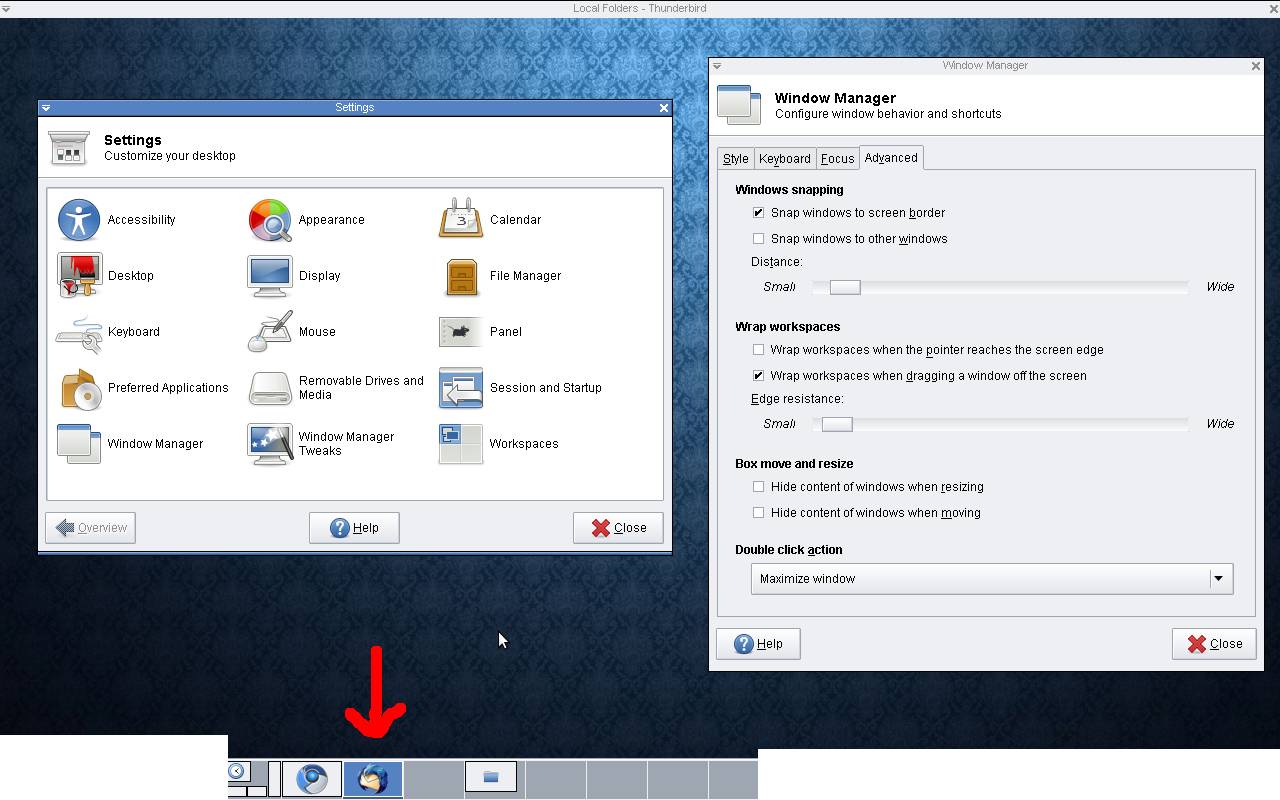Open the Settings window title bar menu arrow
This screenshot has height=800, width=1280.
(x=46, y=108)
